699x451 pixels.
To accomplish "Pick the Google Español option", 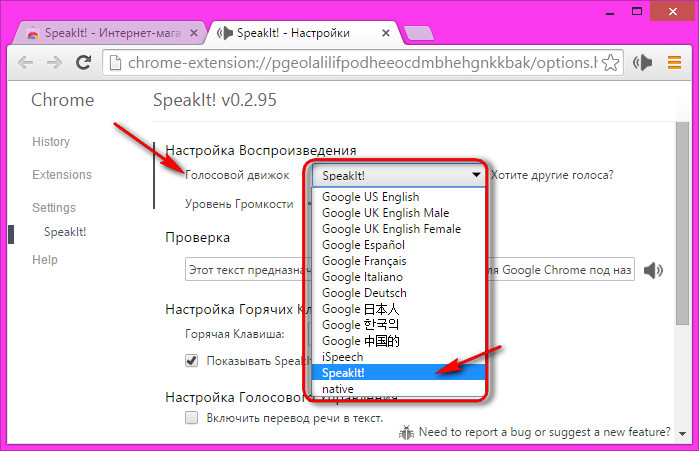I will click(x=398, y=245).
